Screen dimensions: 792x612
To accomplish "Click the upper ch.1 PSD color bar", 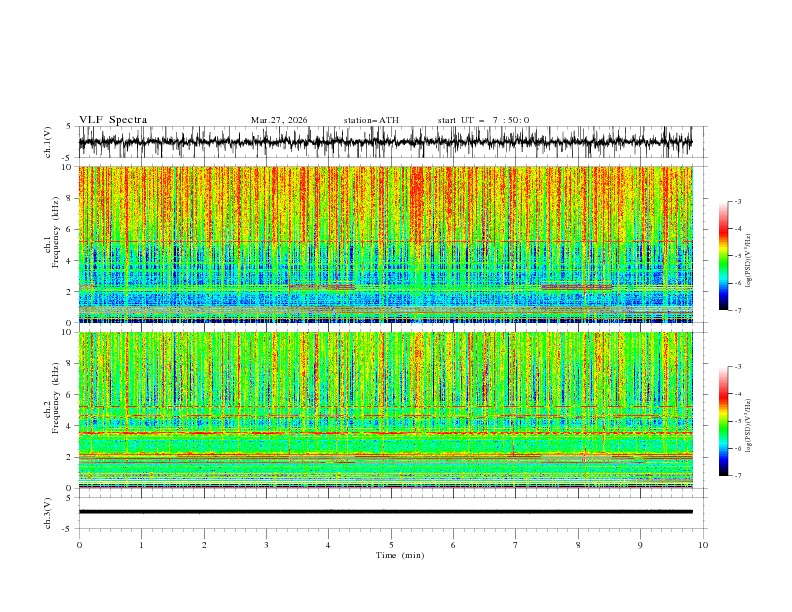I will tap(723, 256).
